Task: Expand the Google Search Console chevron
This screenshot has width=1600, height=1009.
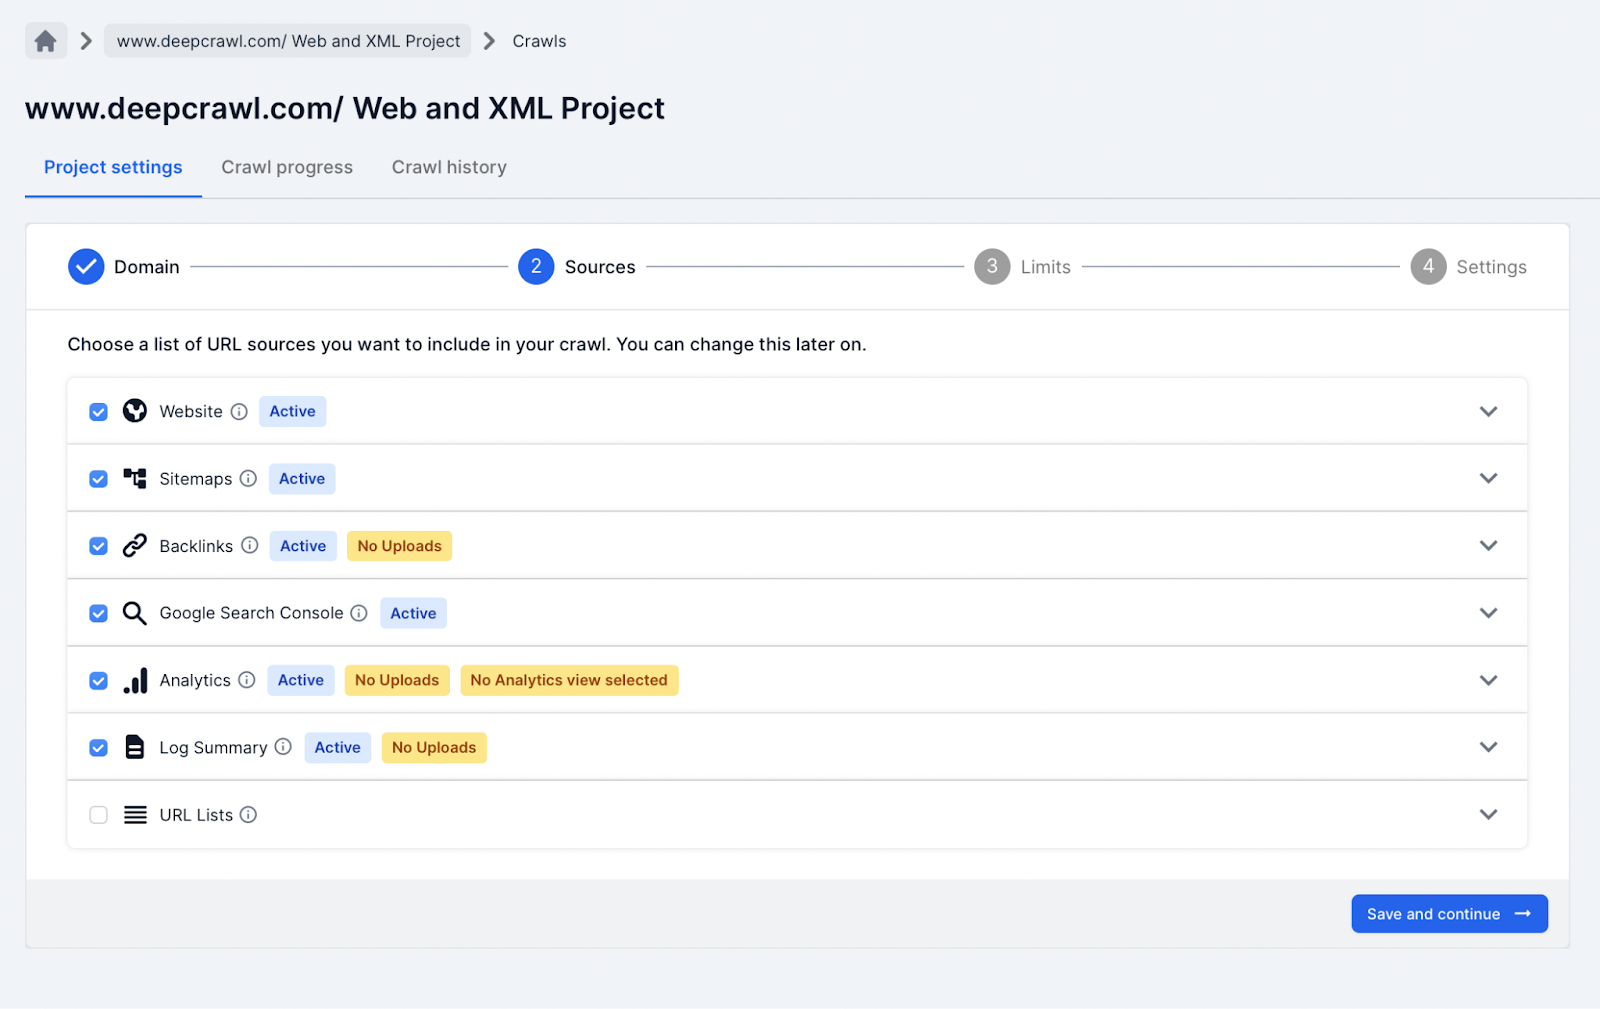Action: pyautogui.click(x=1488, y=613)
